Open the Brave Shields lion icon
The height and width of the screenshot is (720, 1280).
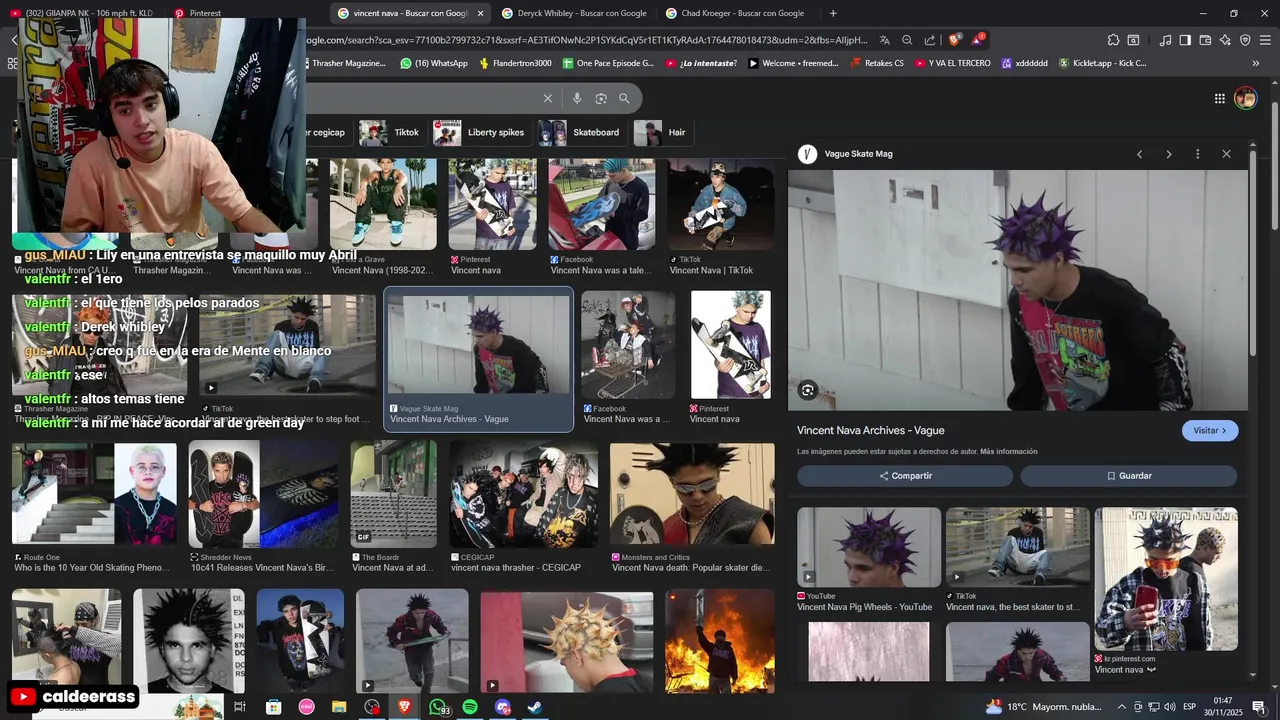pos(955,40)
